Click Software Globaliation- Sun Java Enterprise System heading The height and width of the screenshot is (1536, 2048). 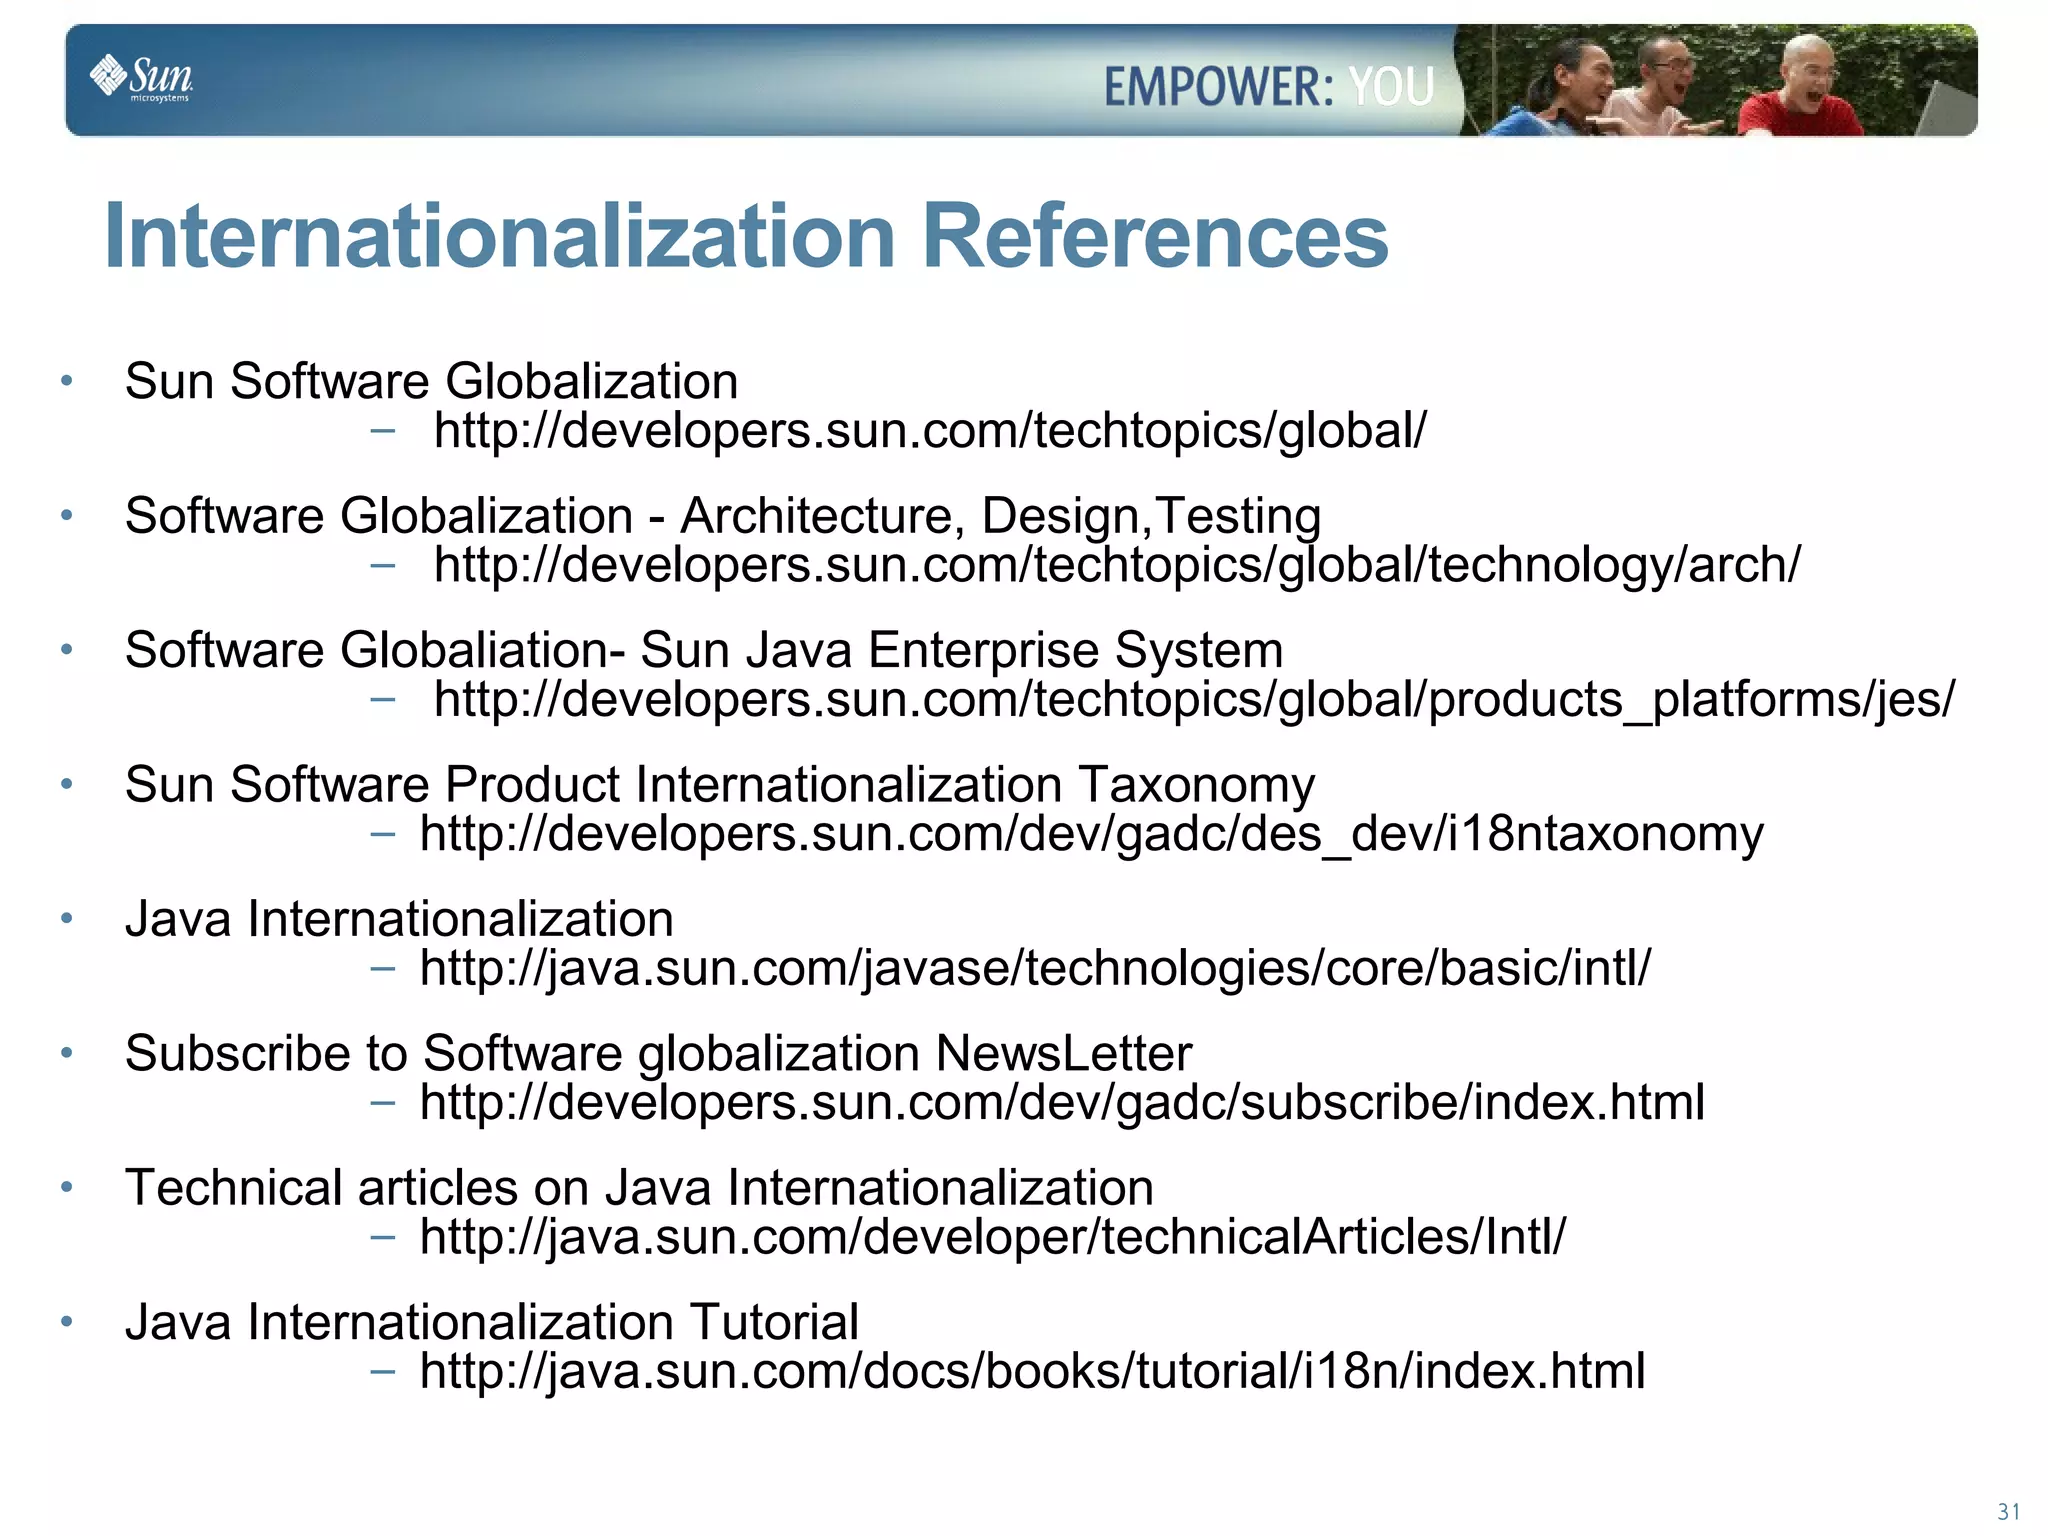pos(704,650)
